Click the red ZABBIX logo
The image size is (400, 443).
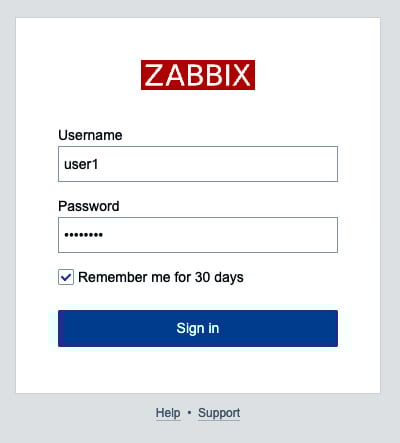pyautogui.click(x=198, y=75)
